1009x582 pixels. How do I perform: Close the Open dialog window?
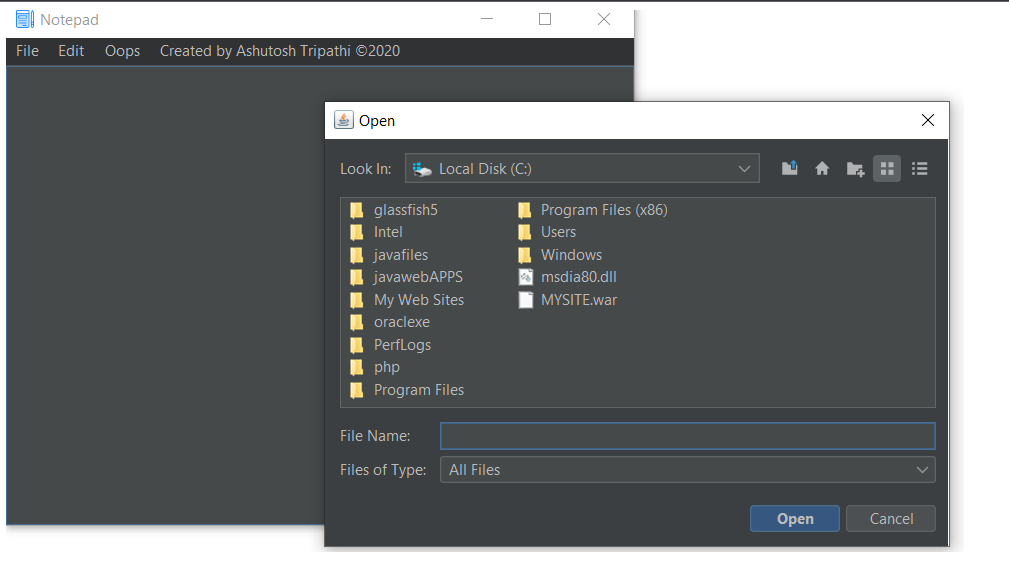[927, 120]
